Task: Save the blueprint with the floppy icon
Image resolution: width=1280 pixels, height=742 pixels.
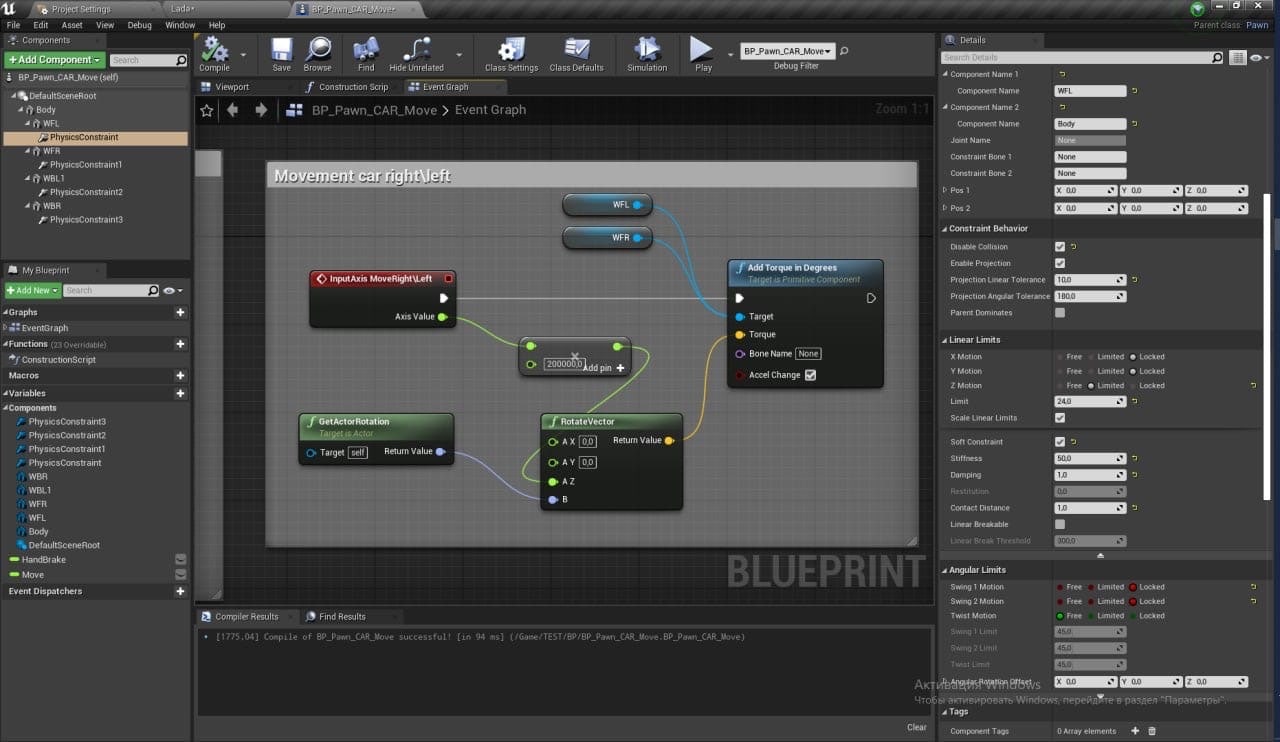Action: point(281,54)
